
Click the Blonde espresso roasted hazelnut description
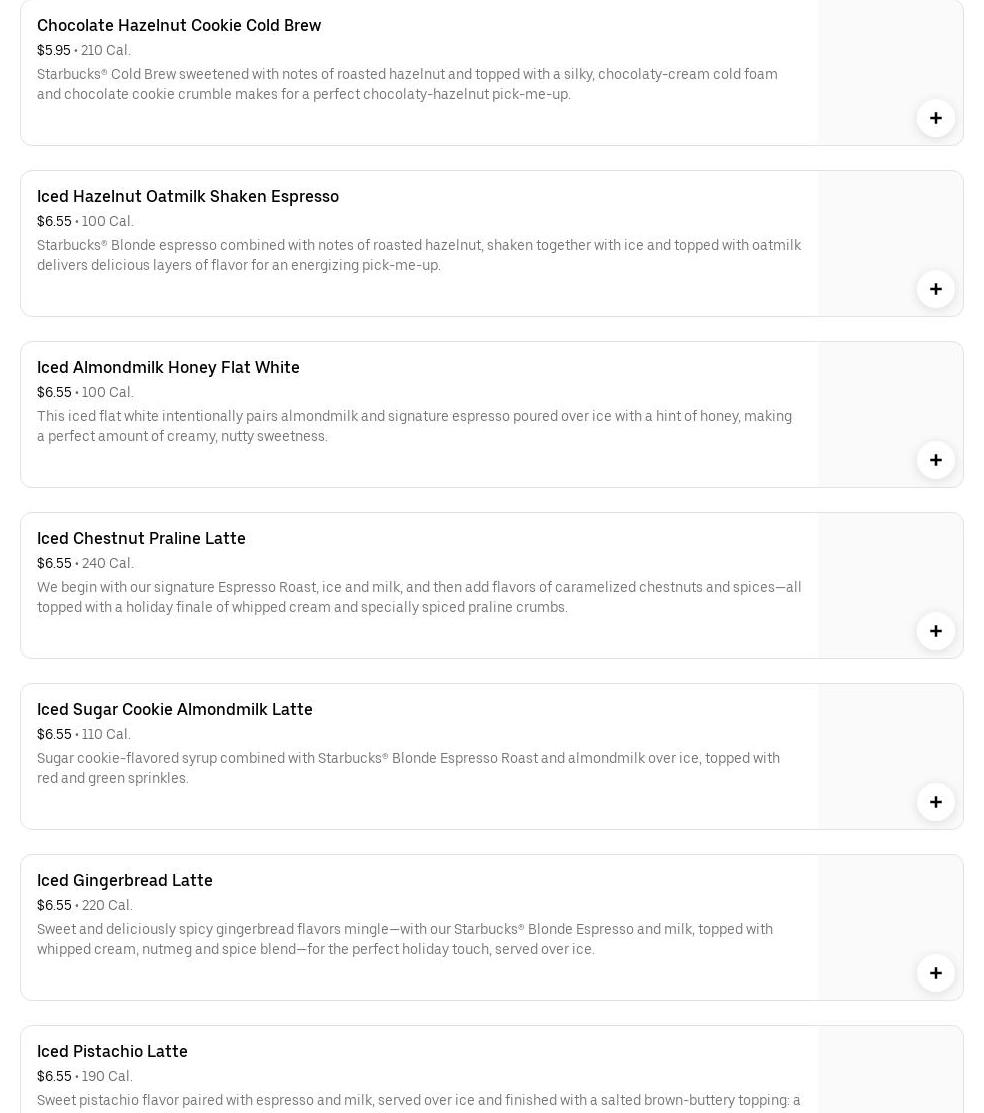(x=419, y=255)
